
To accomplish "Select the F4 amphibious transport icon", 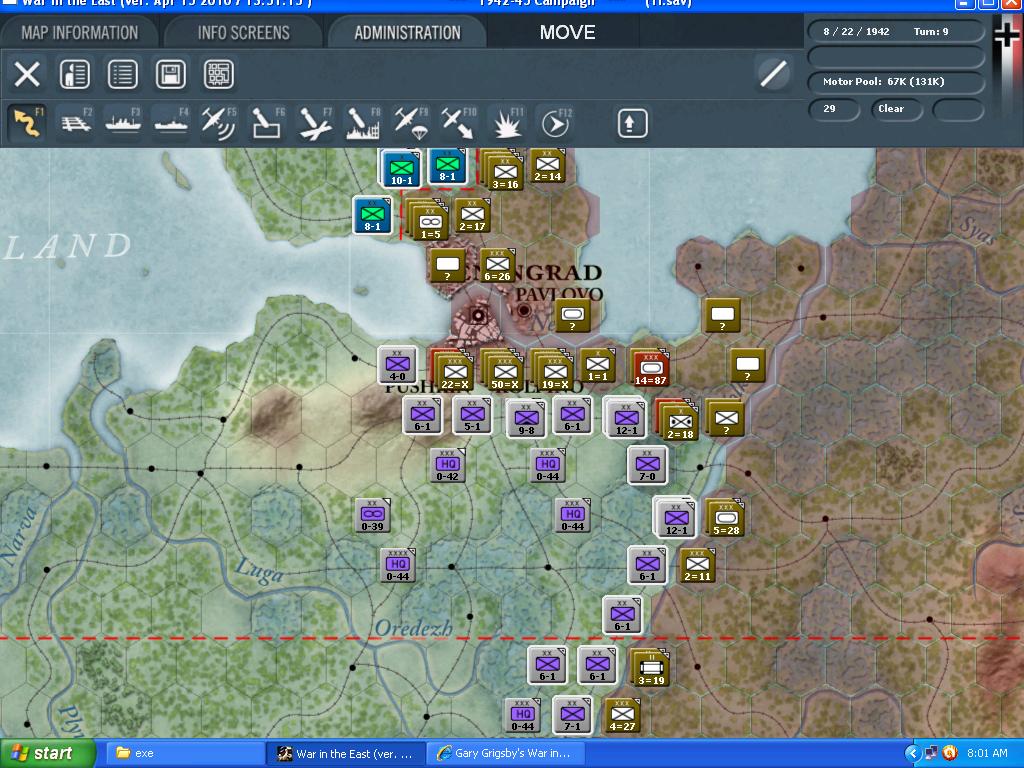I will coord(172,122).
